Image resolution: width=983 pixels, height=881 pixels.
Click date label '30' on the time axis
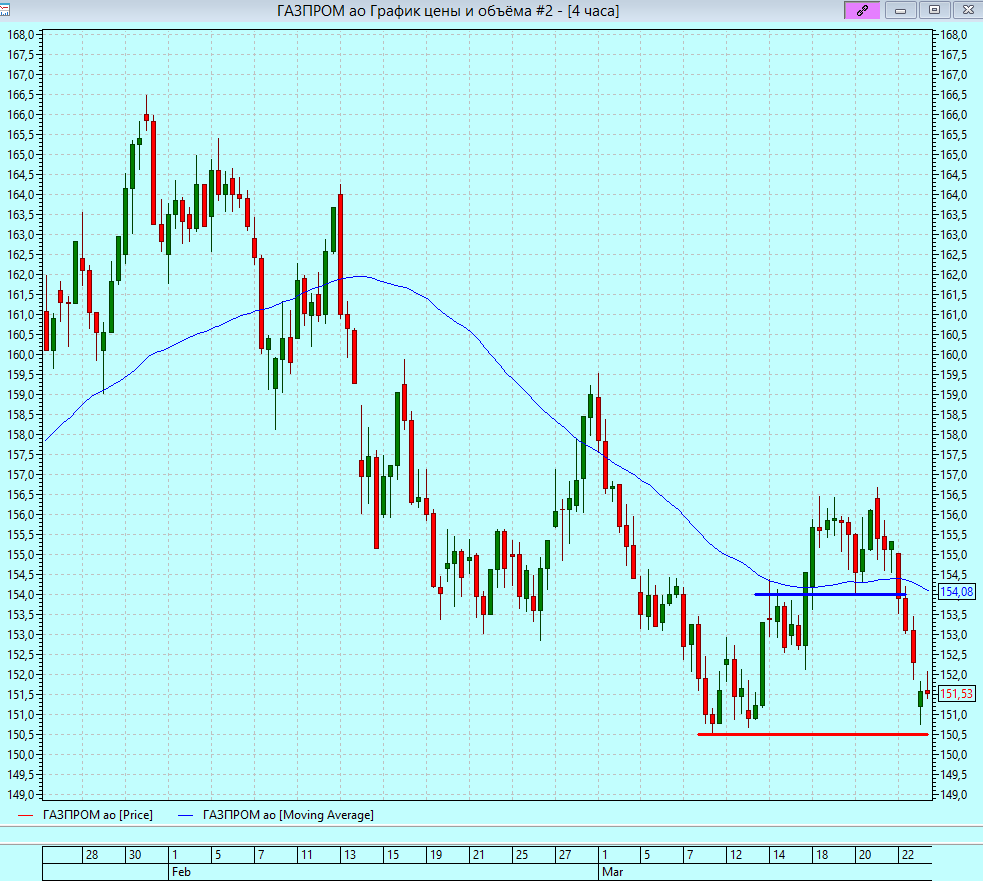pyautogui.click(x=135, y=855)
